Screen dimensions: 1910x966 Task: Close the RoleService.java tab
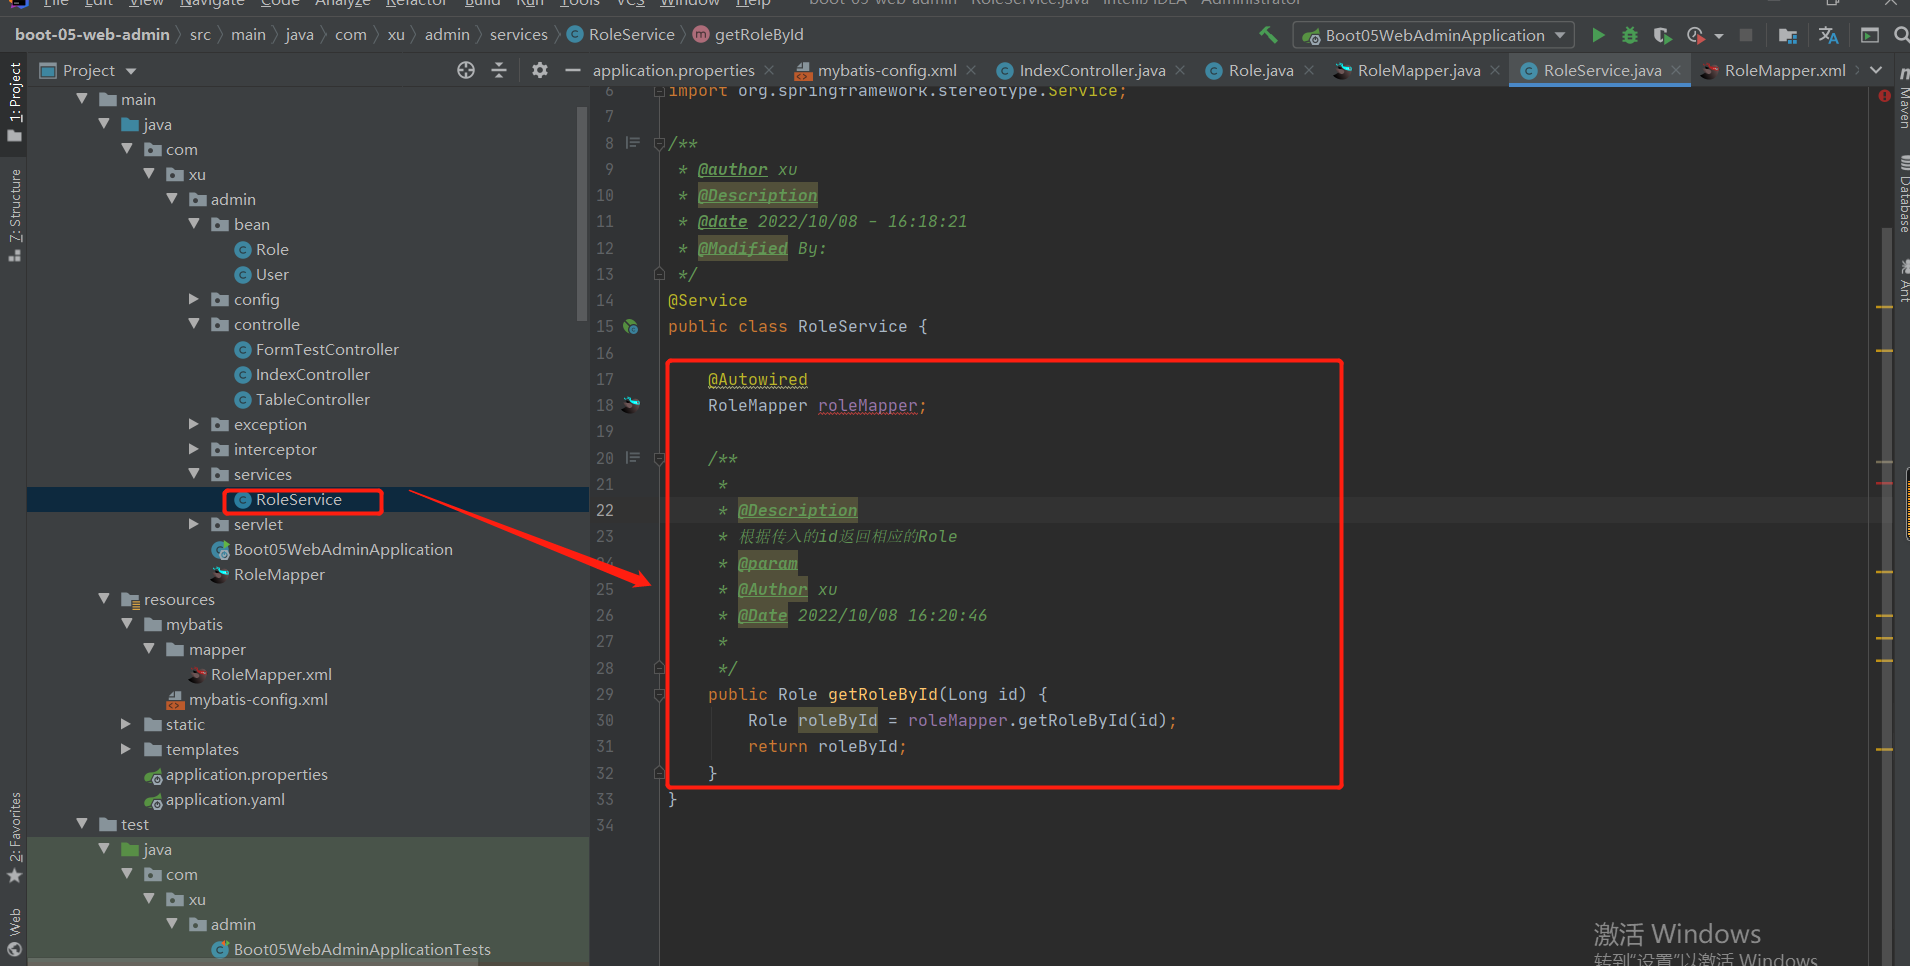tap(1677, 70)
